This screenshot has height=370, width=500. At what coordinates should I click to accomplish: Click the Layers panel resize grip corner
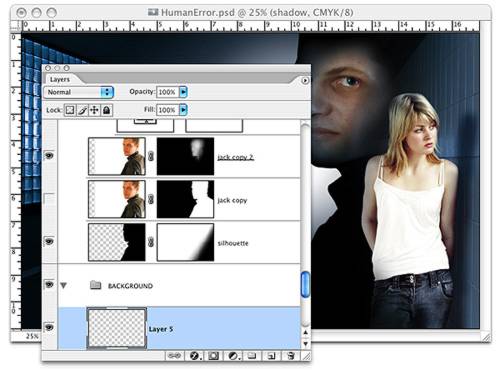(306, 356)
